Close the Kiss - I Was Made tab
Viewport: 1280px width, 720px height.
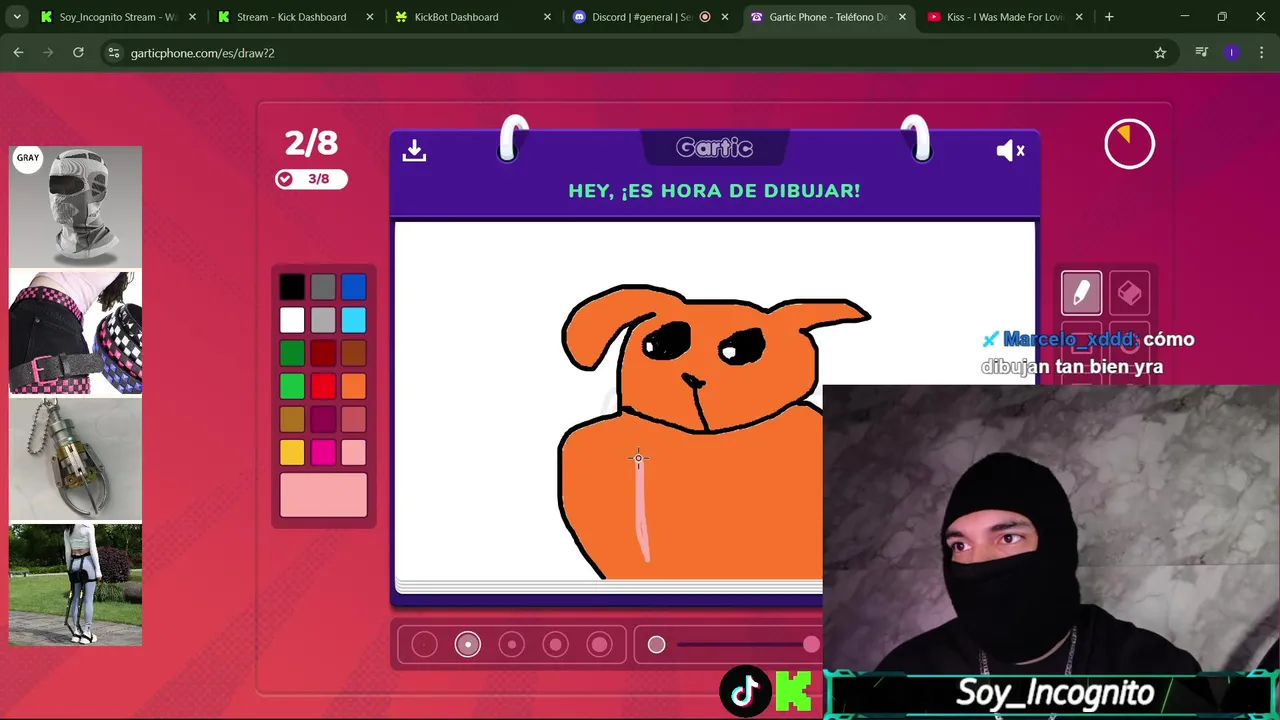(x=1080, y=17)
